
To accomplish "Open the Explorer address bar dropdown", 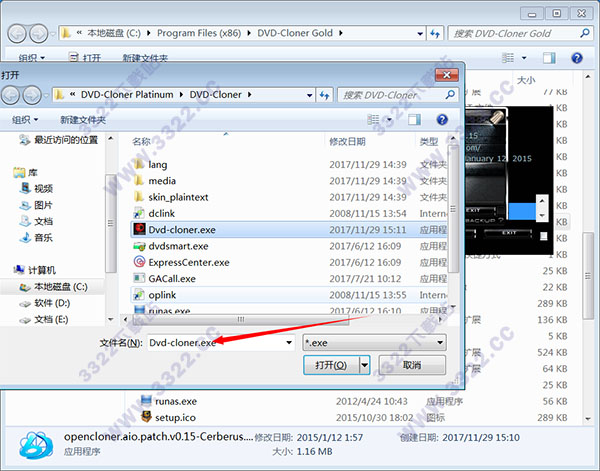I will click(x=420, y=34).
